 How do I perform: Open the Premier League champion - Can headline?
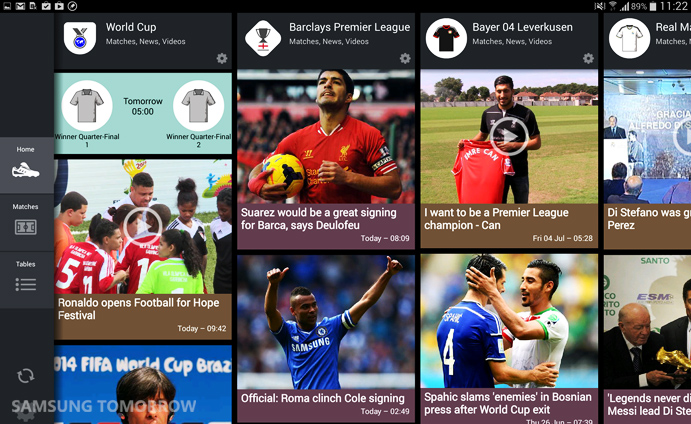point(496,219)
